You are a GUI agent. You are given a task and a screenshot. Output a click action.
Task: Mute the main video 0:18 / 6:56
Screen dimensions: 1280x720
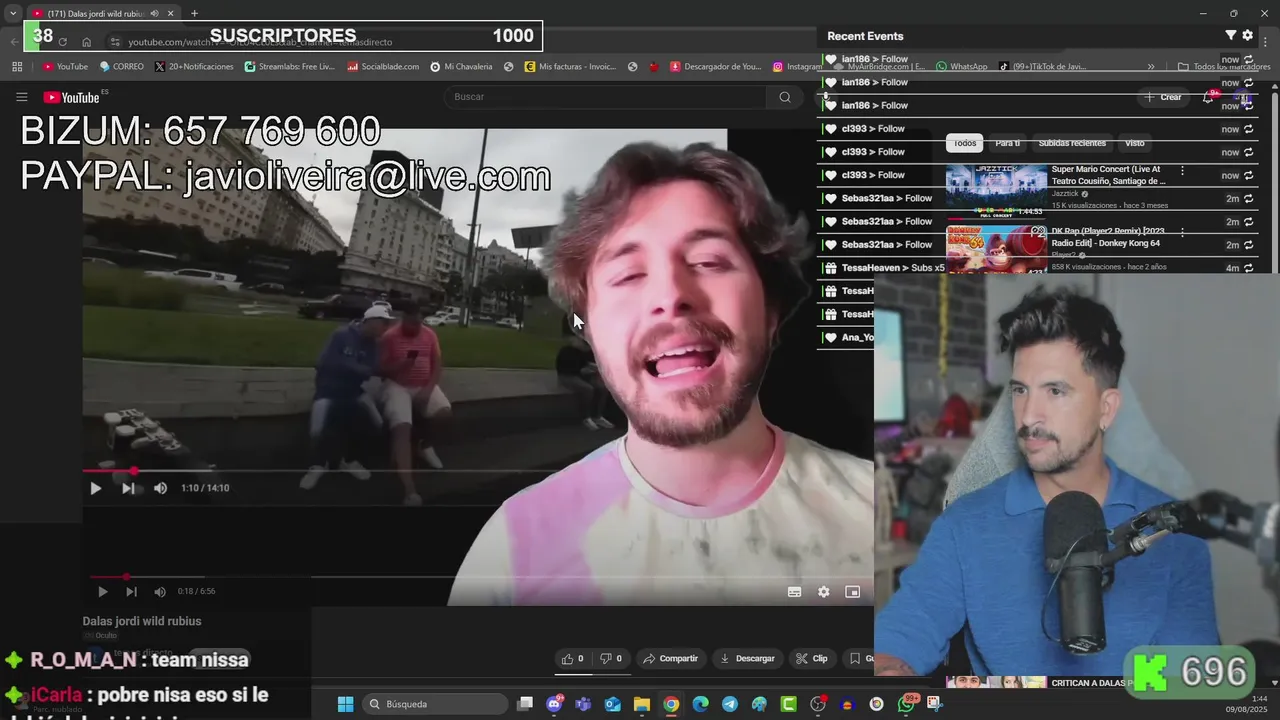point(160,591)
